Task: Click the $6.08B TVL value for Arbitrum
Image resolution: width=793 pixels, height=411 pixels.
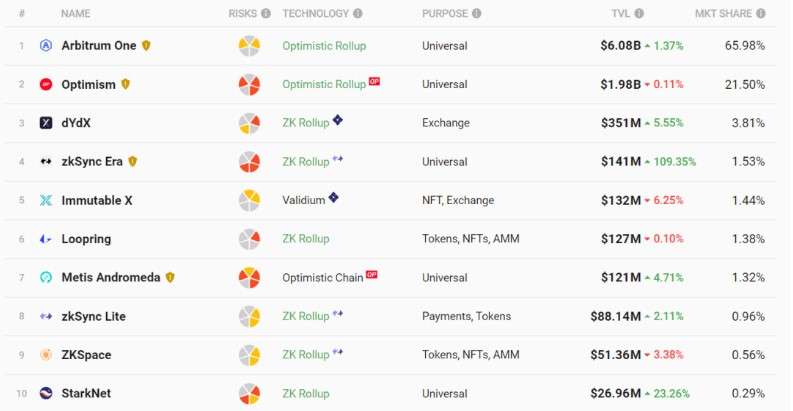Action: [x=621, y=45]
